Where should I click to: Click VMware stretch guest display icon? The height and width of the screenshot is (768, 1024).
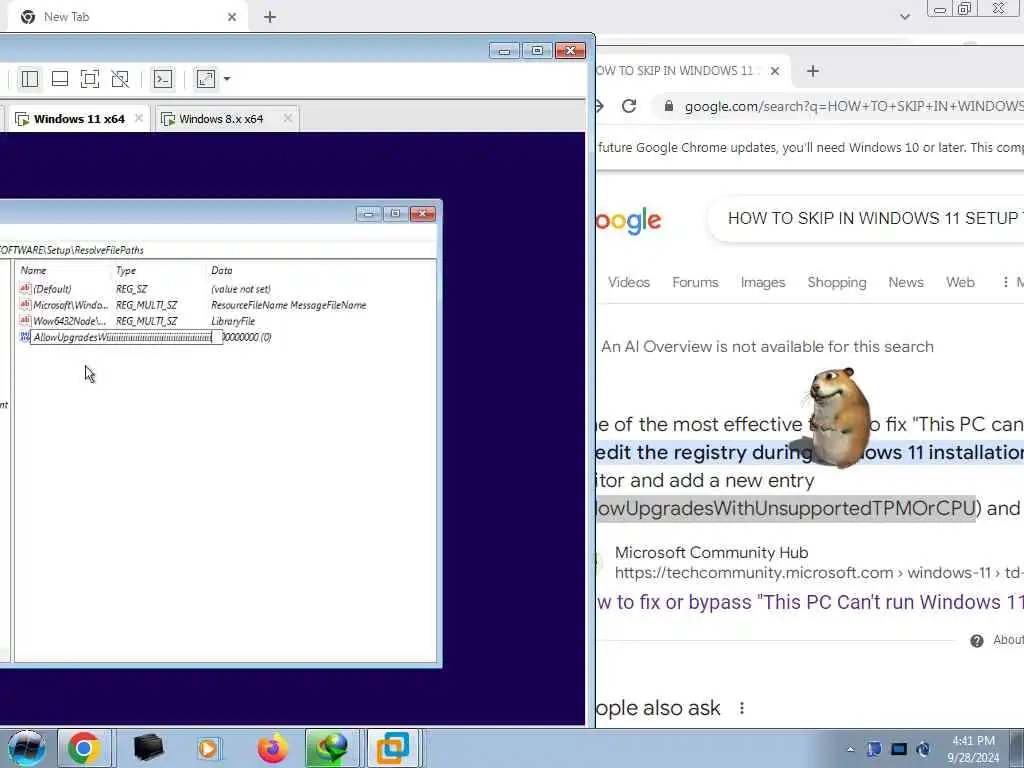click(x=206, y=79)
